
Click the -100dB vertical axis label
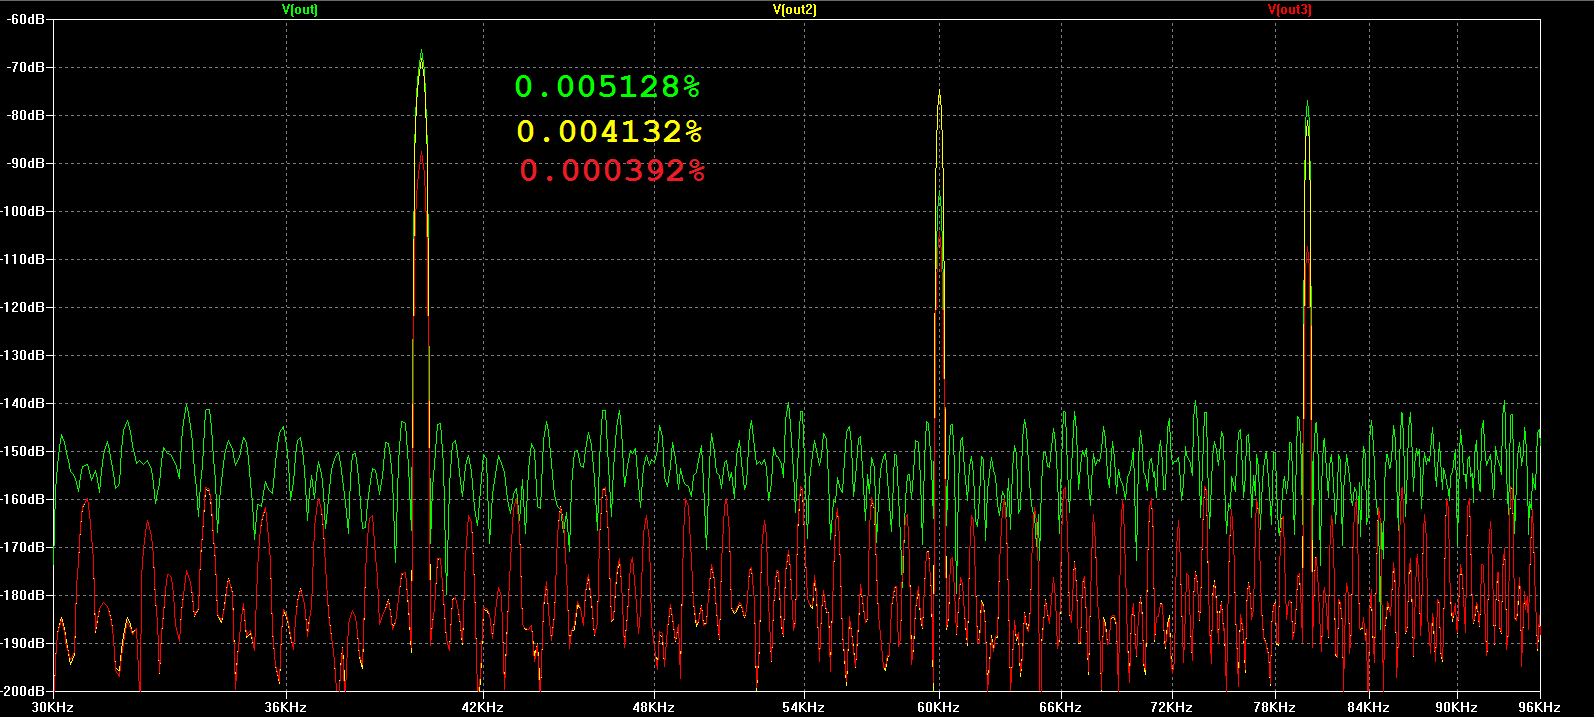pos(23,211)
